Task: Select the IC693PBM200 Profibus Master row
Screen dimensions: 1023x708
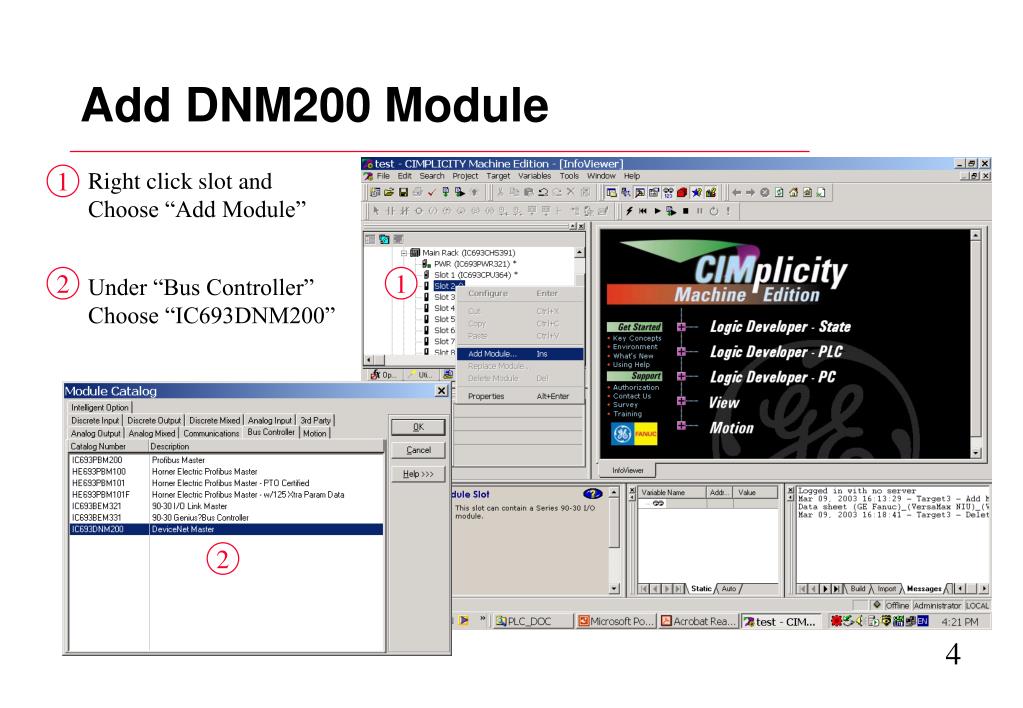Action: point(226,460)
